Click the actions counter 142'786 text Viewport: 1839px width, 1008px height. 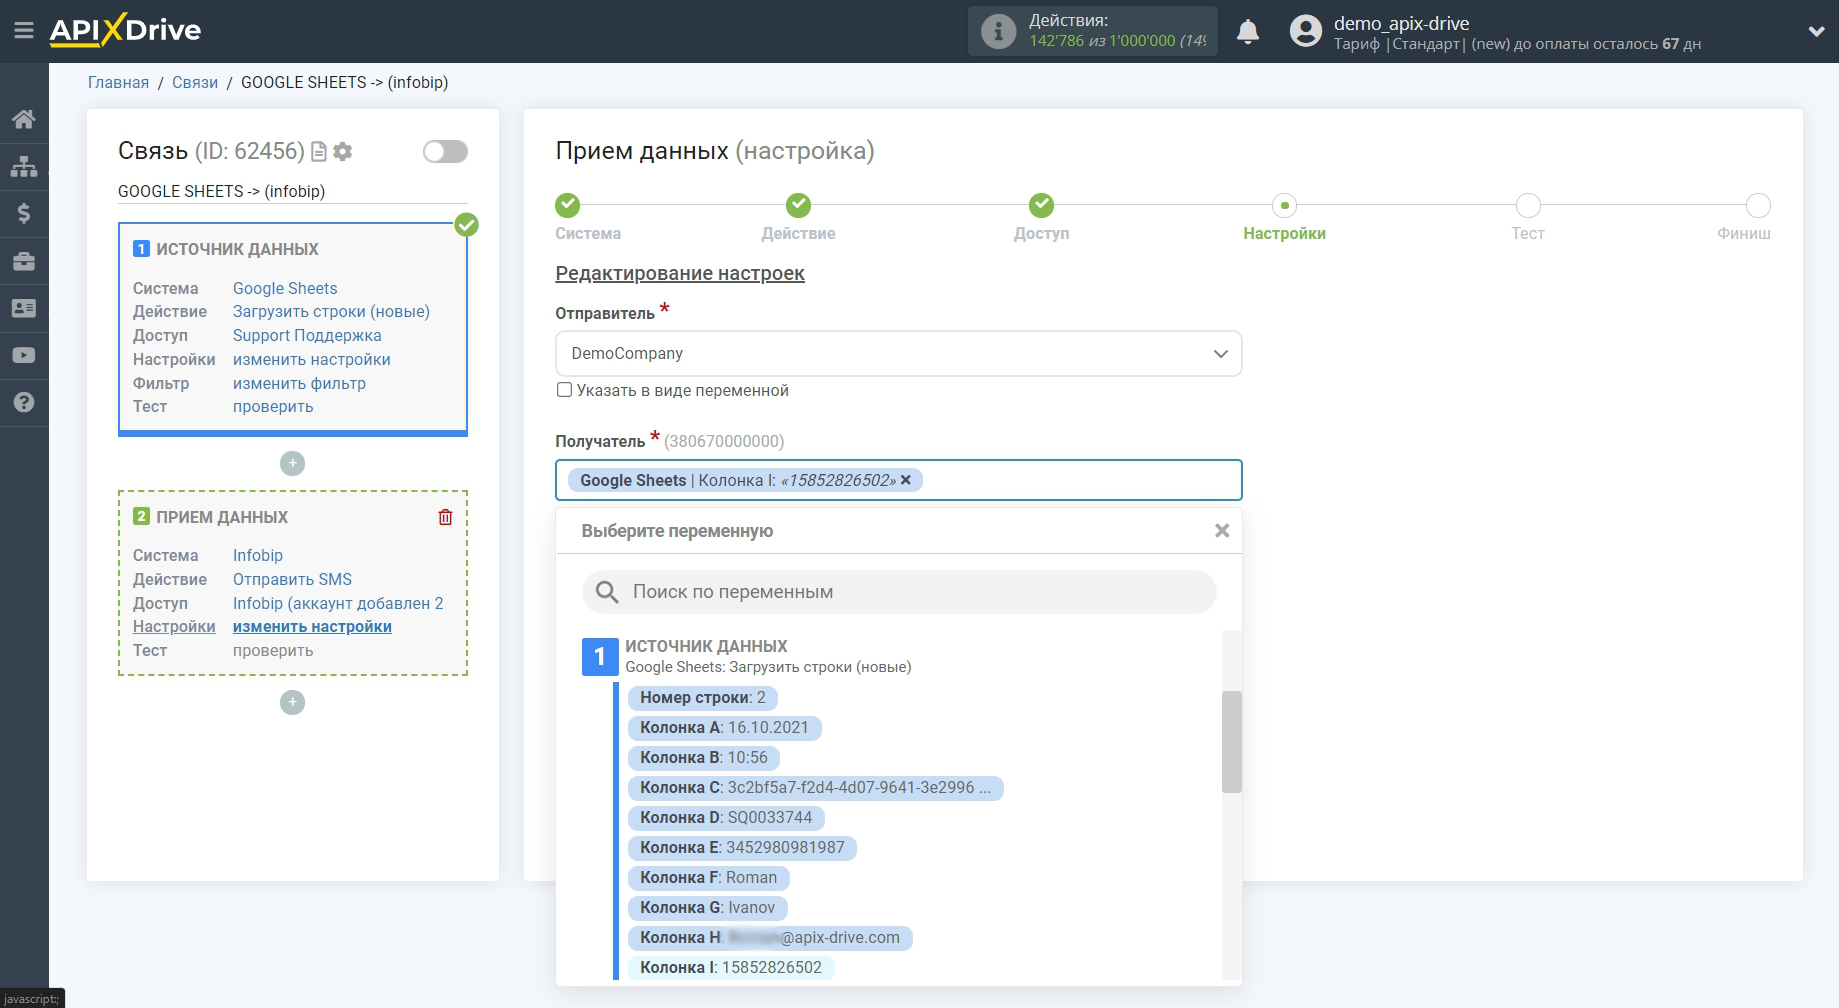point(1056,41)
